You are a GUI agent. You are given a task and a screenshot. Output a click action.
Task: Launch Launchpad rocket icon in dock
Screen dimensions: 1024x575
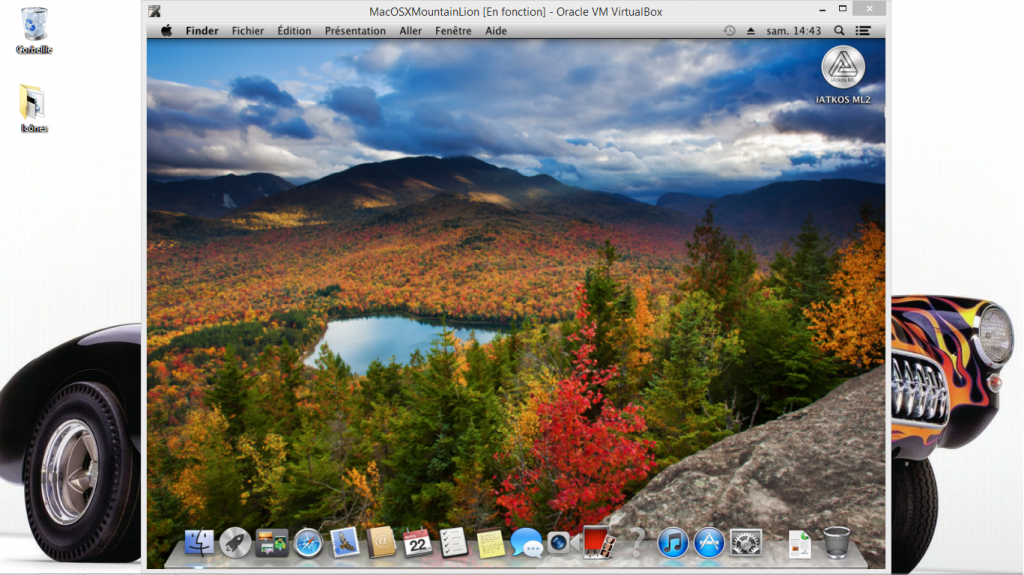point(235,543)
